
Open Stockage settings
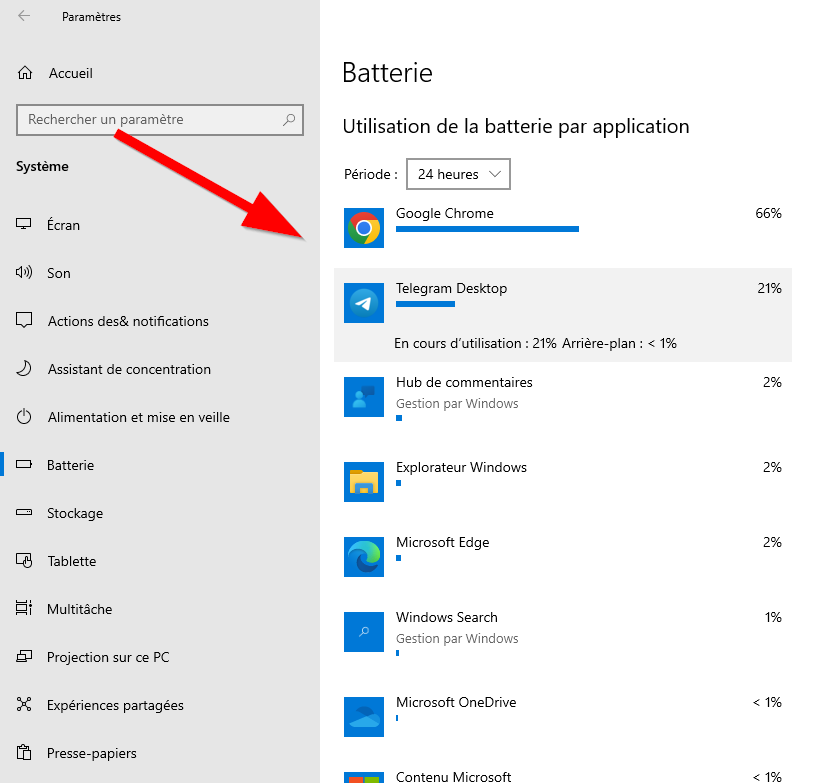(75, 513)
